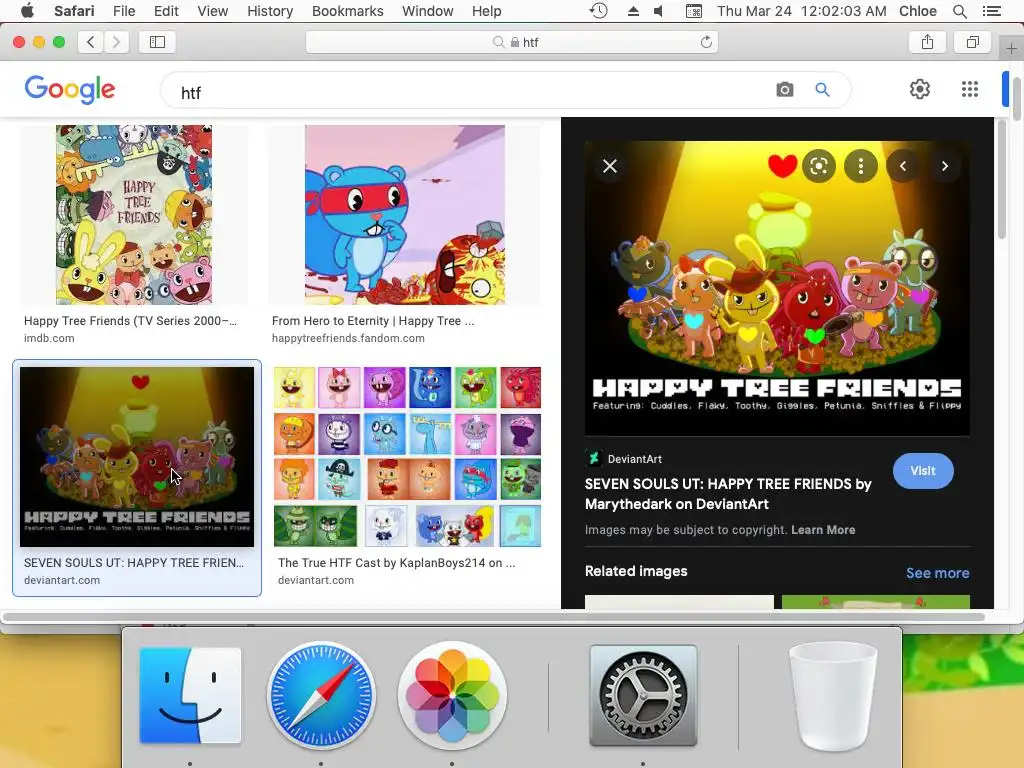
Task: Open Notification Center icon
Action: tap(991, 11)
